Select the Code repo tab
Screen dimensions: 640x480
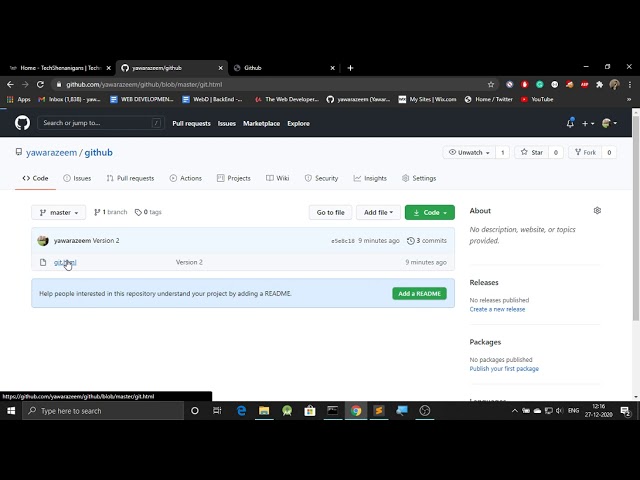point(36,178)
